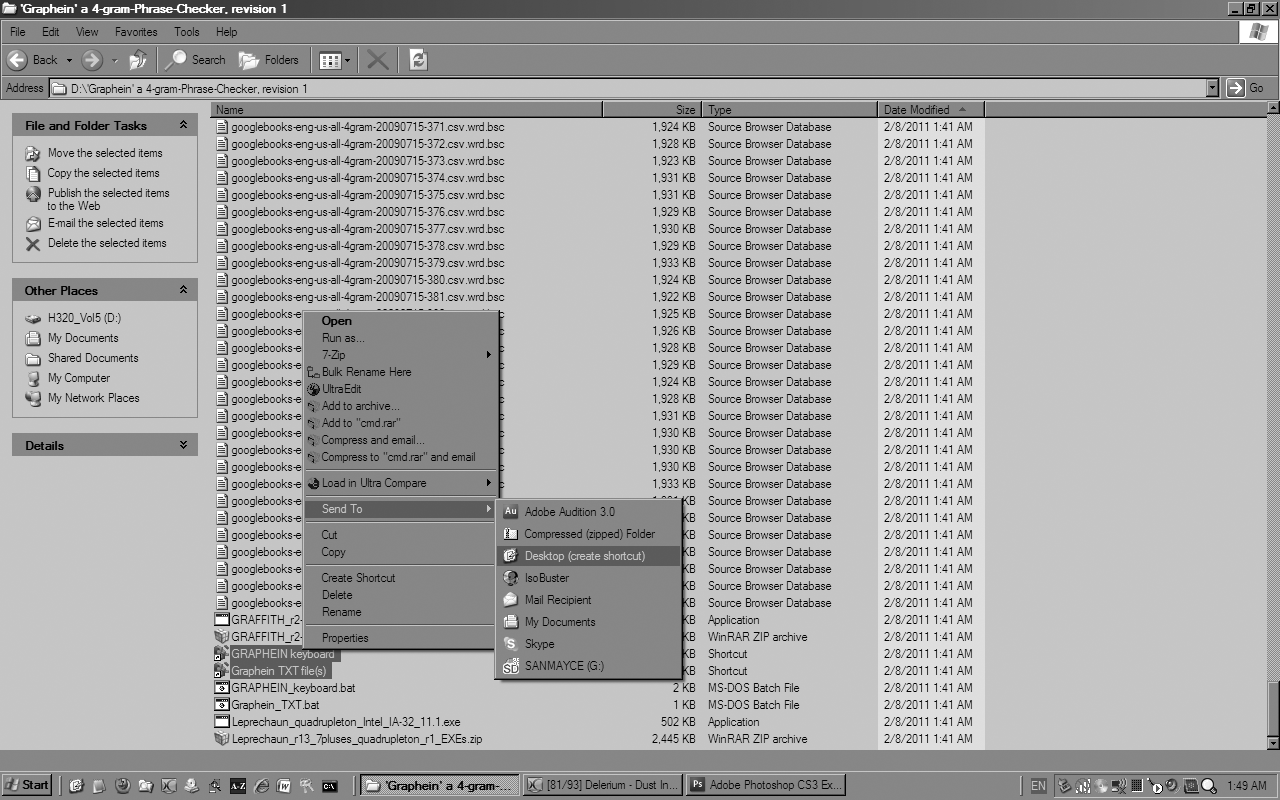Open Shared Documents link

93,358
